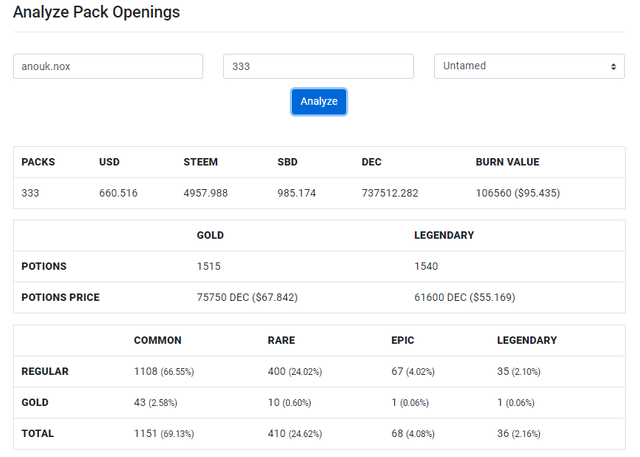
Task: Click the Analyze Pack Openings heading
Action: [96, 12]
